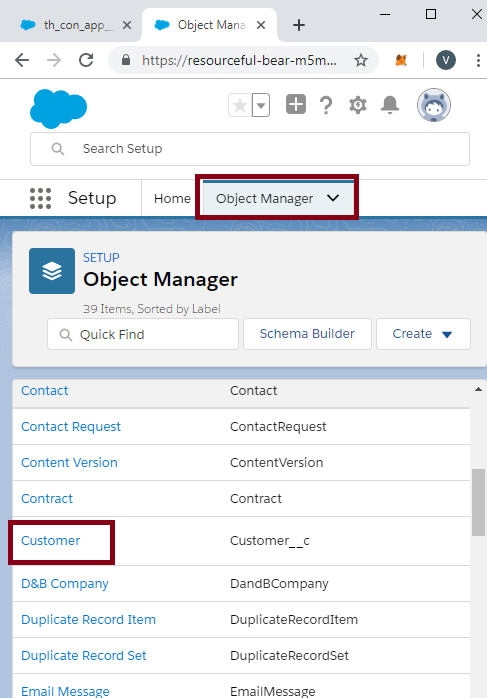This screenshot has height=698, width=487.
Task: Open the Customer object link
Action: point(51,541)
